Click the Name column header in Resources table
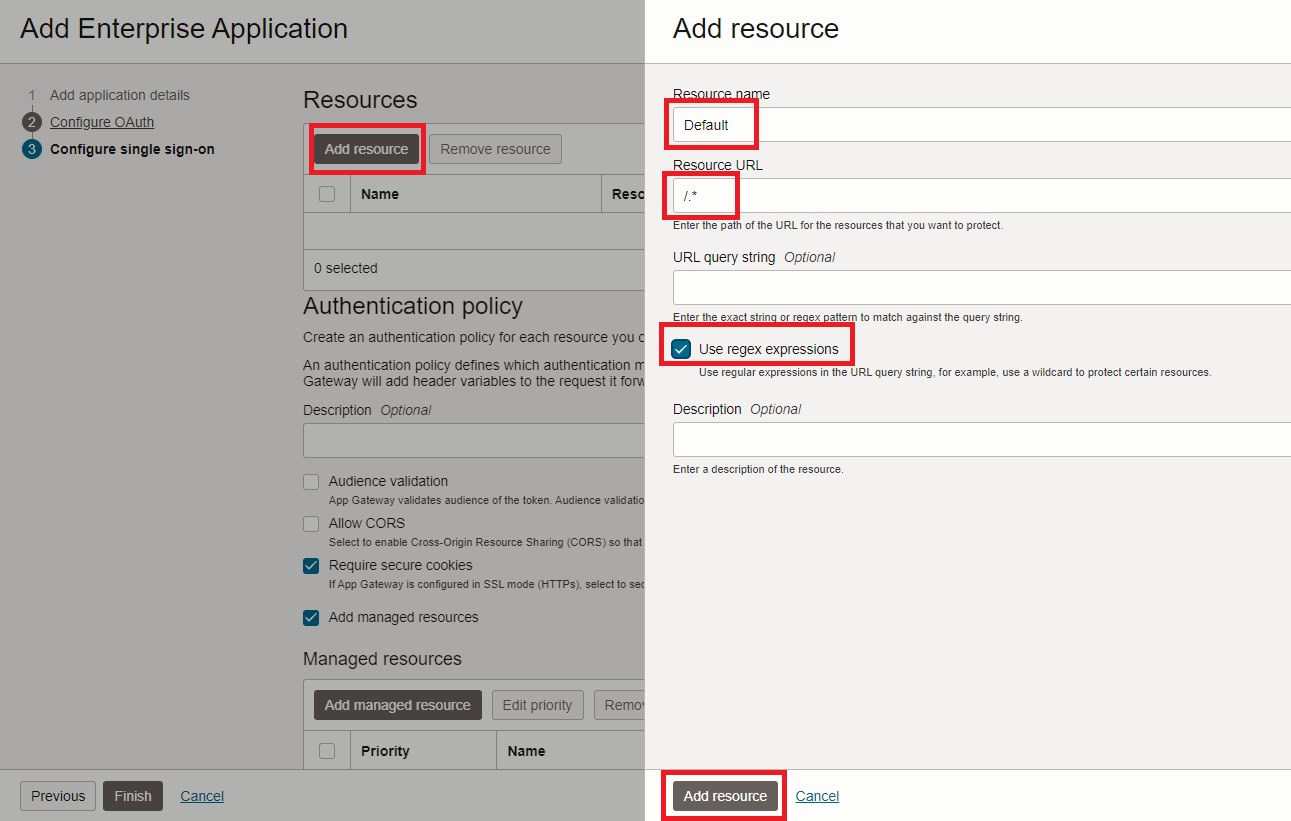This screenshot has height=821, width=1291. point(380,194)
